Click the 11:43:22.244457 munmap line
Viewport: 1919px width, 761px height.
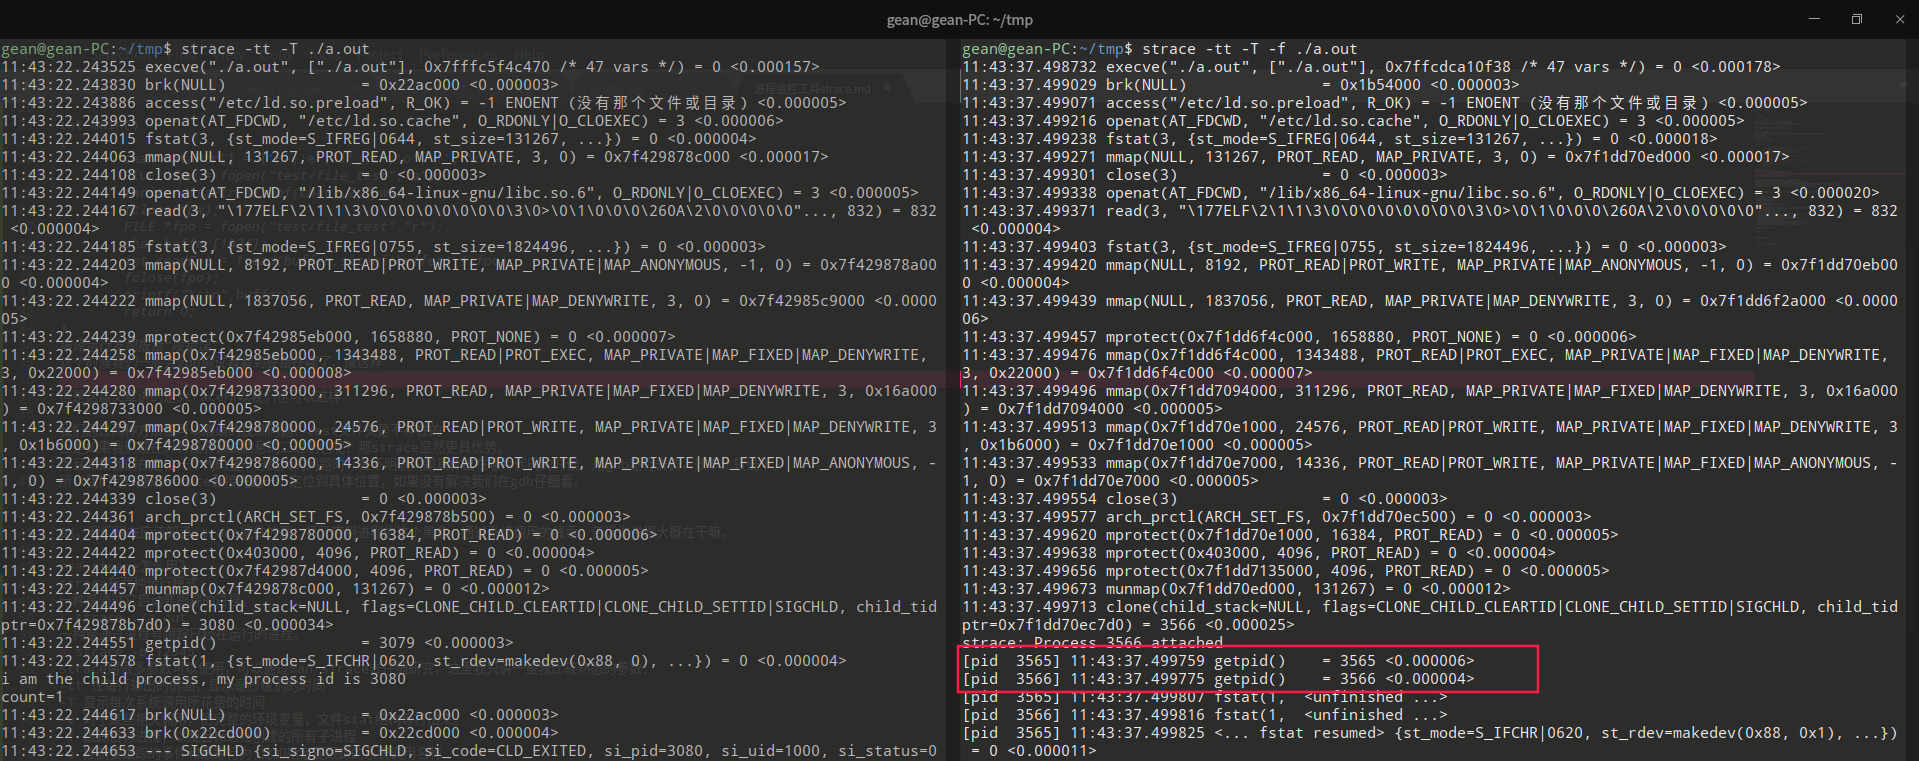point(275,589)
